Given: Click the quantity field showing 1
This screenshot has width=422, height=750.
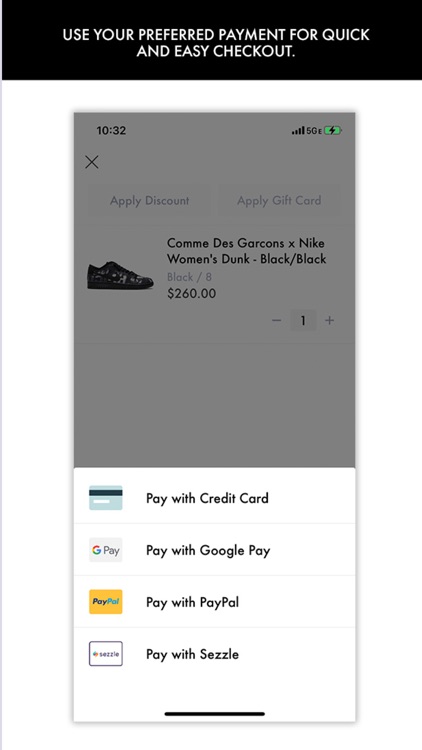Looking at the screenshot, I should pyautogui.click(x=303, y=320).
